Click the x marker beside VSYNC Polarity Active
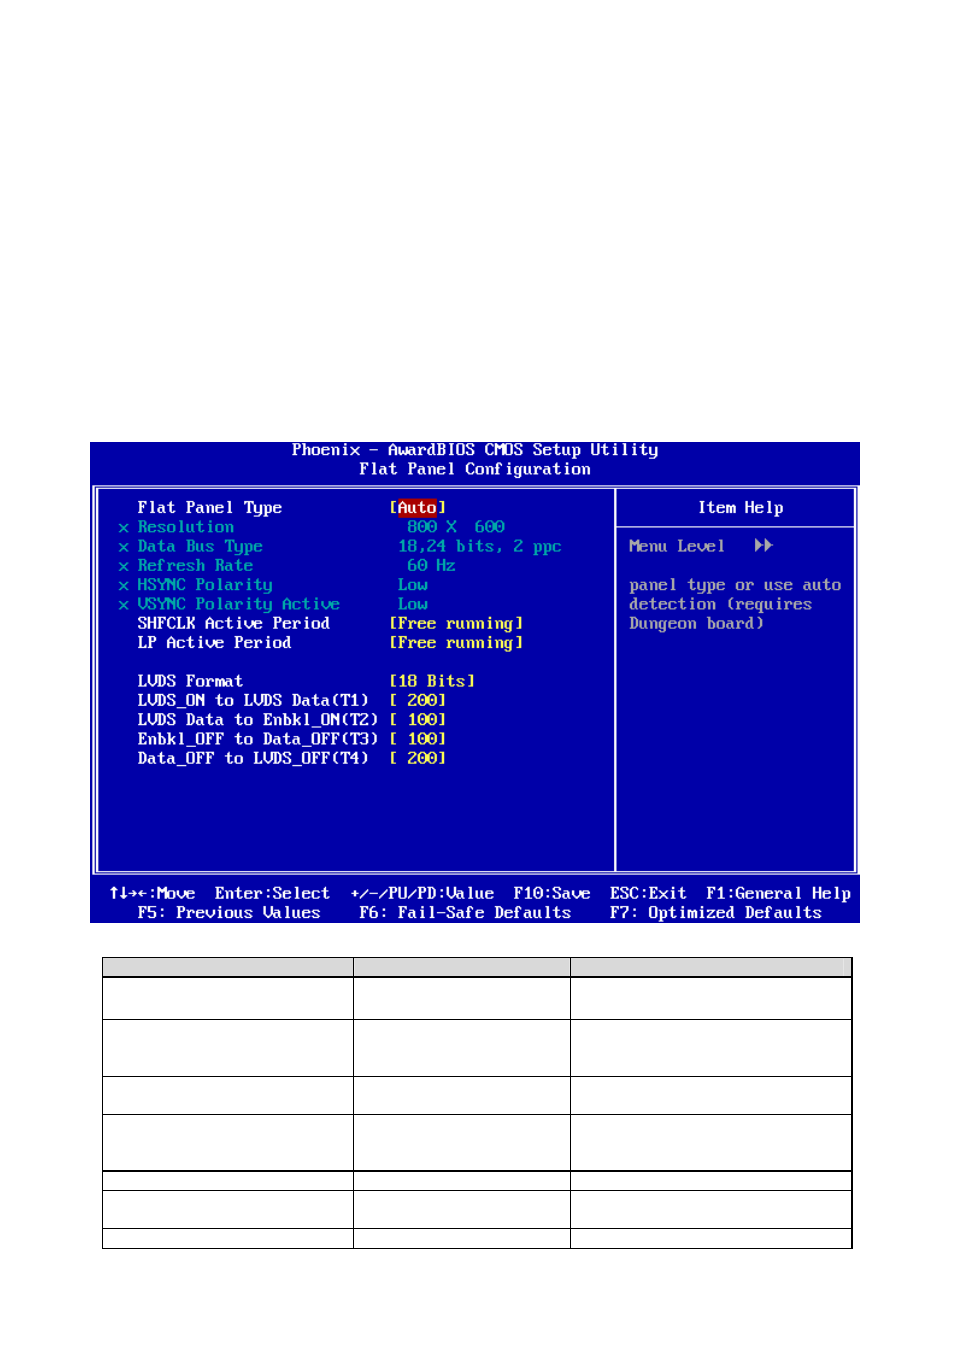Screen dimensions: 954x1350 [x=124, y=605]
